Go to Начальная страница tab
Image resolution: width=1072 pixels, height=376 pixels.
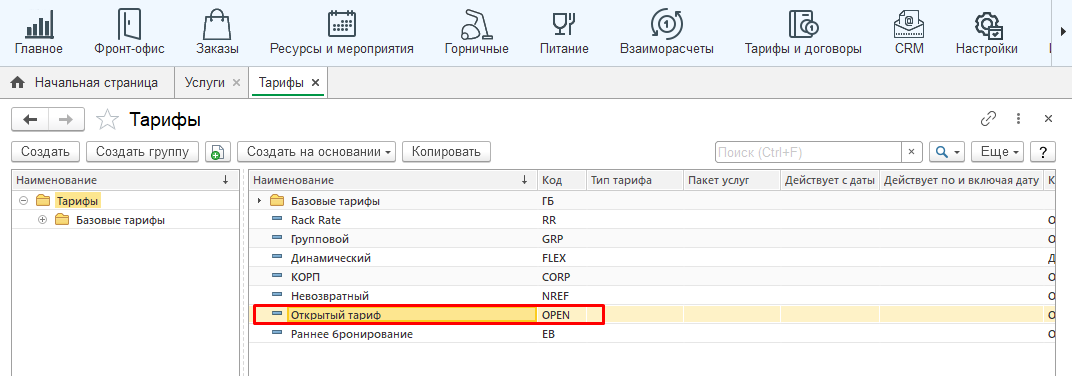[x=85, y=83]
